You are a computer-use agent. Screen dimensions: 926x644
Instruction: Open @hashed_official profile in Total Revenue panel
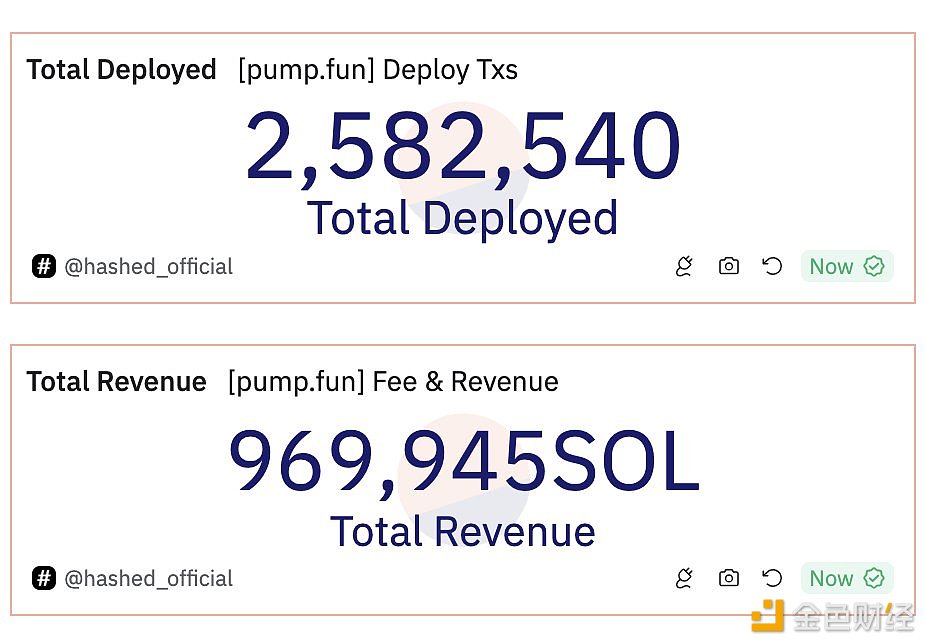(148, 578)
